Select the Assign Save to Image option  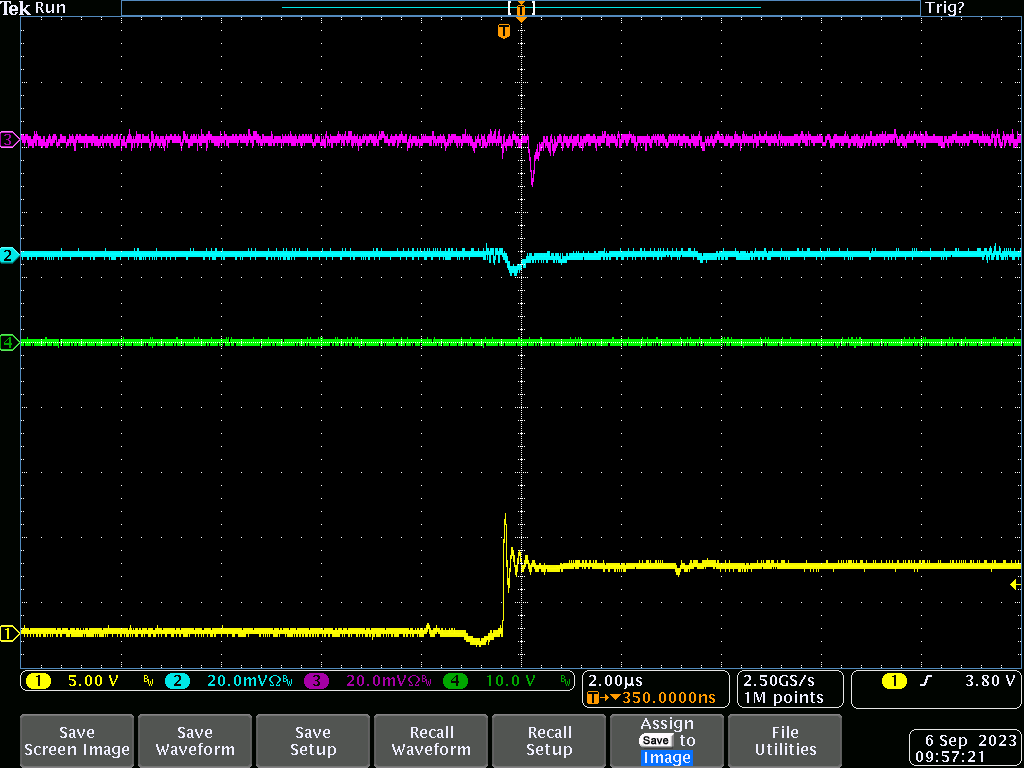pyautogui.click(x=667, y=741)
